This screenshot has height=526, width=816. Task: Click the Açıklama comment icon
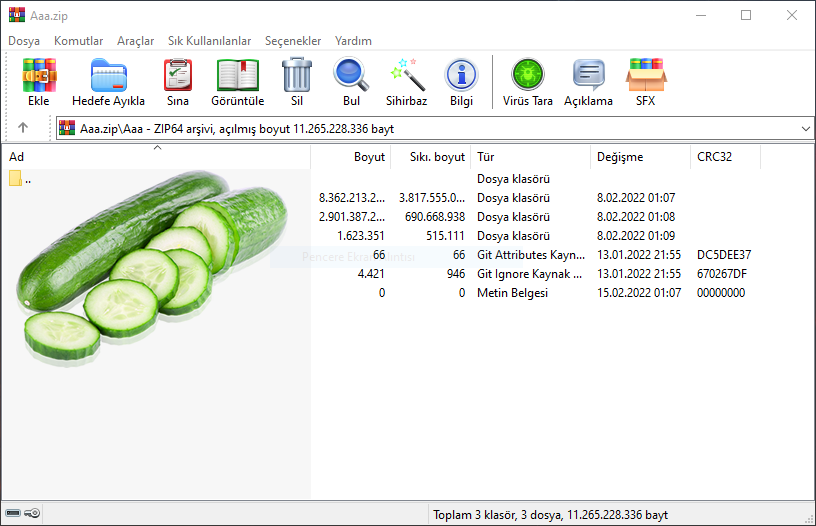588,76
